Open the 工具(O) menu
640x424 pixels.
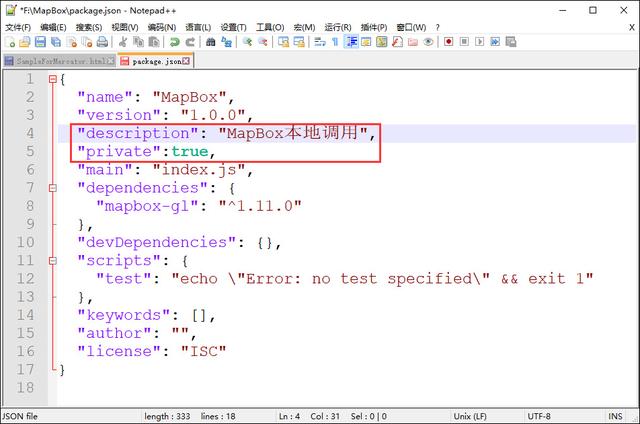point(270,27)
